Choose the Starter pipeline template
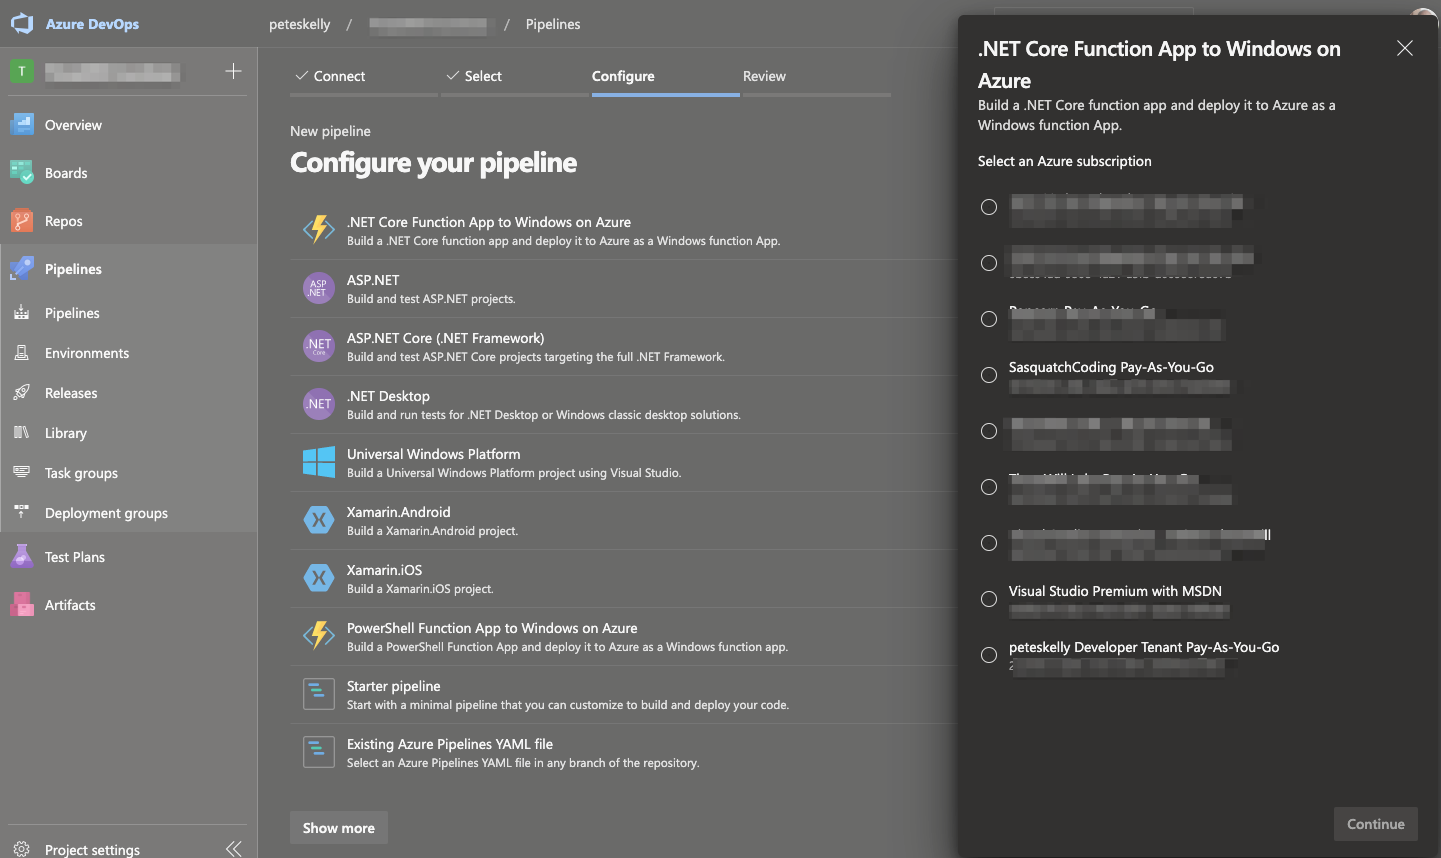Viewport: 1441px width, 858px height. (x=393, y=686)
